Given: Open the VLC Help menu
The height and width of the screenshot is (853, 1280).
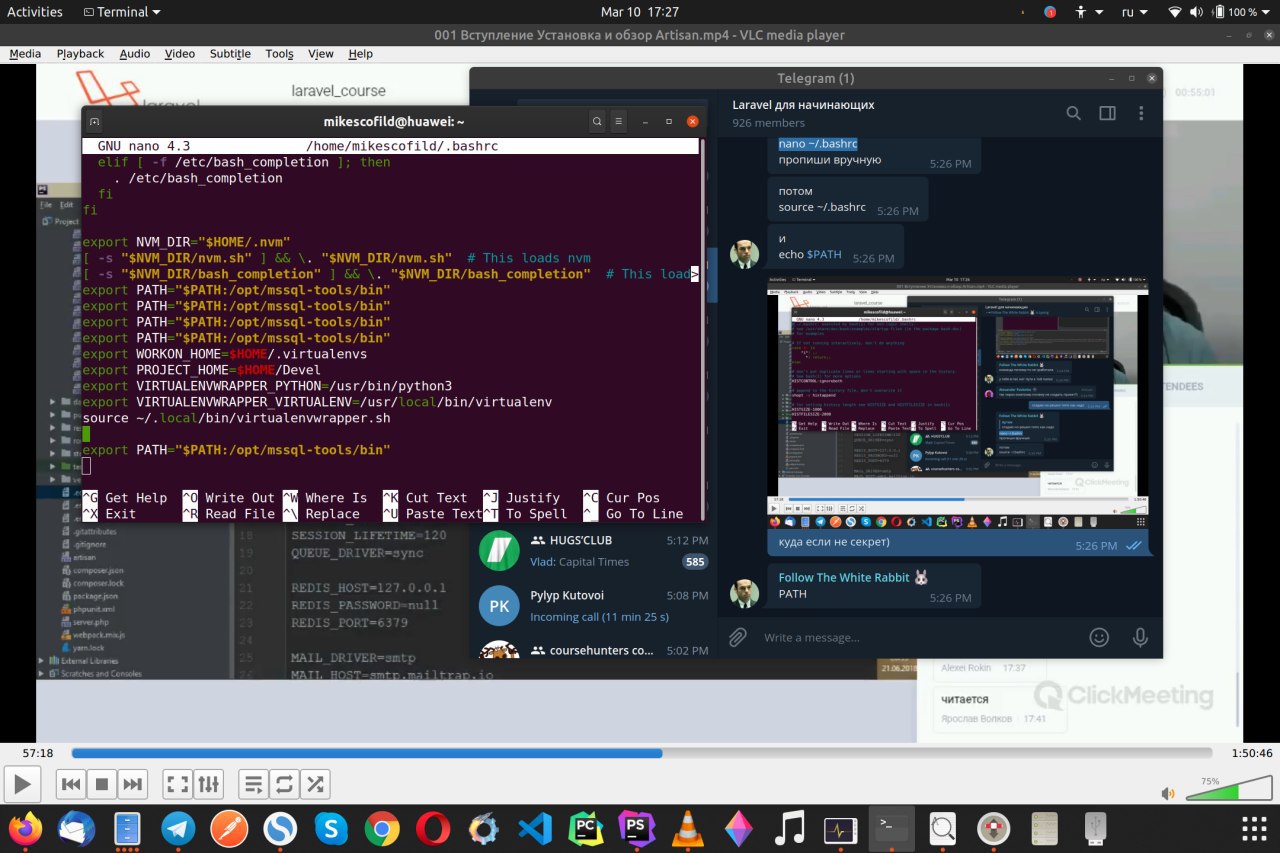Looking at the screenshot, I should pos(360,54).
